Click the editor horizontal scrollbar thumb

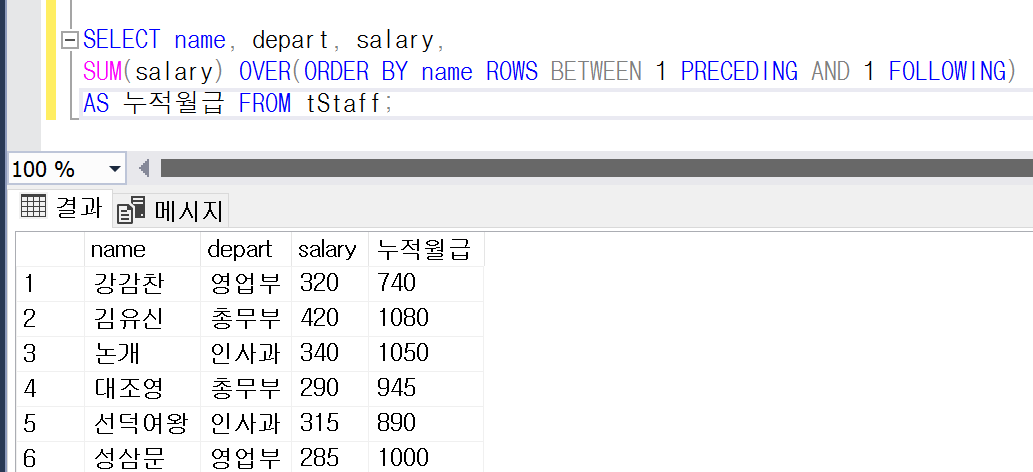(x=596, y=168)
